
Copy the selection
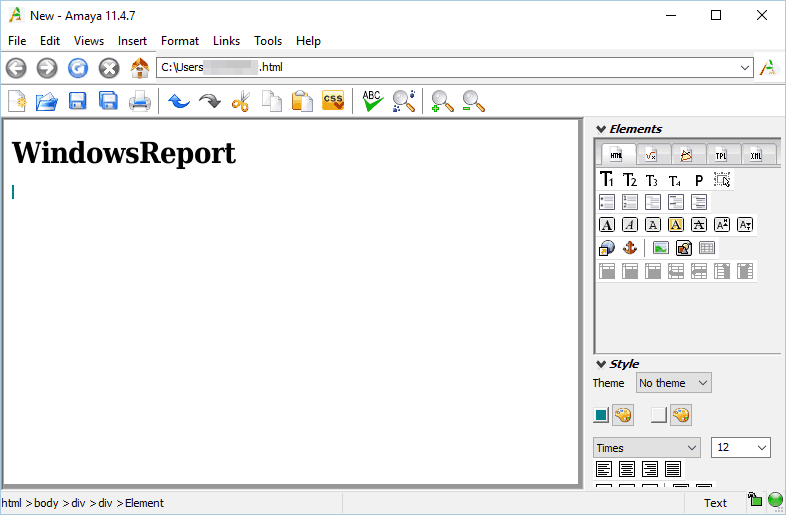click(272, 101)
